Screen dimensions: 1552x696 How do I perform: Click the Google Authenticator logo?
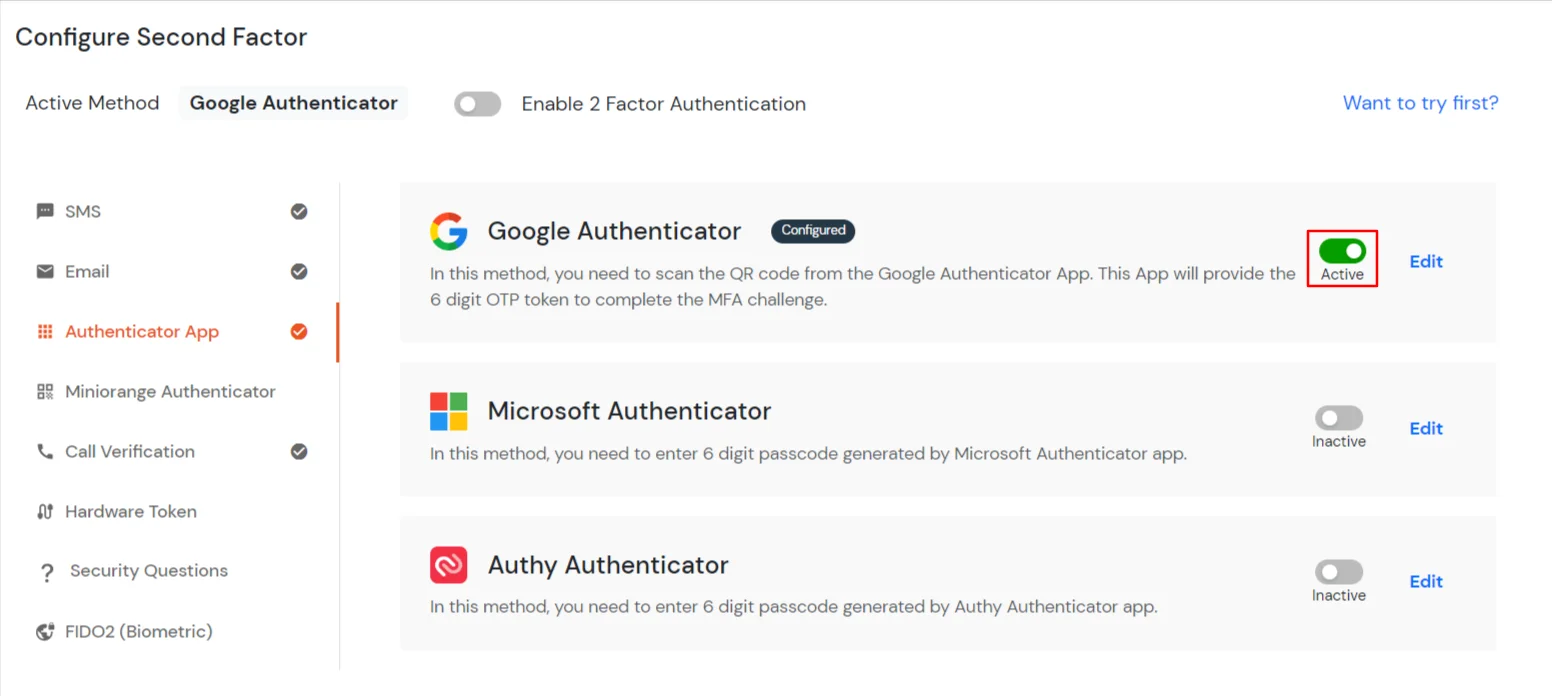pyautogui.click(x=448, y=231)
